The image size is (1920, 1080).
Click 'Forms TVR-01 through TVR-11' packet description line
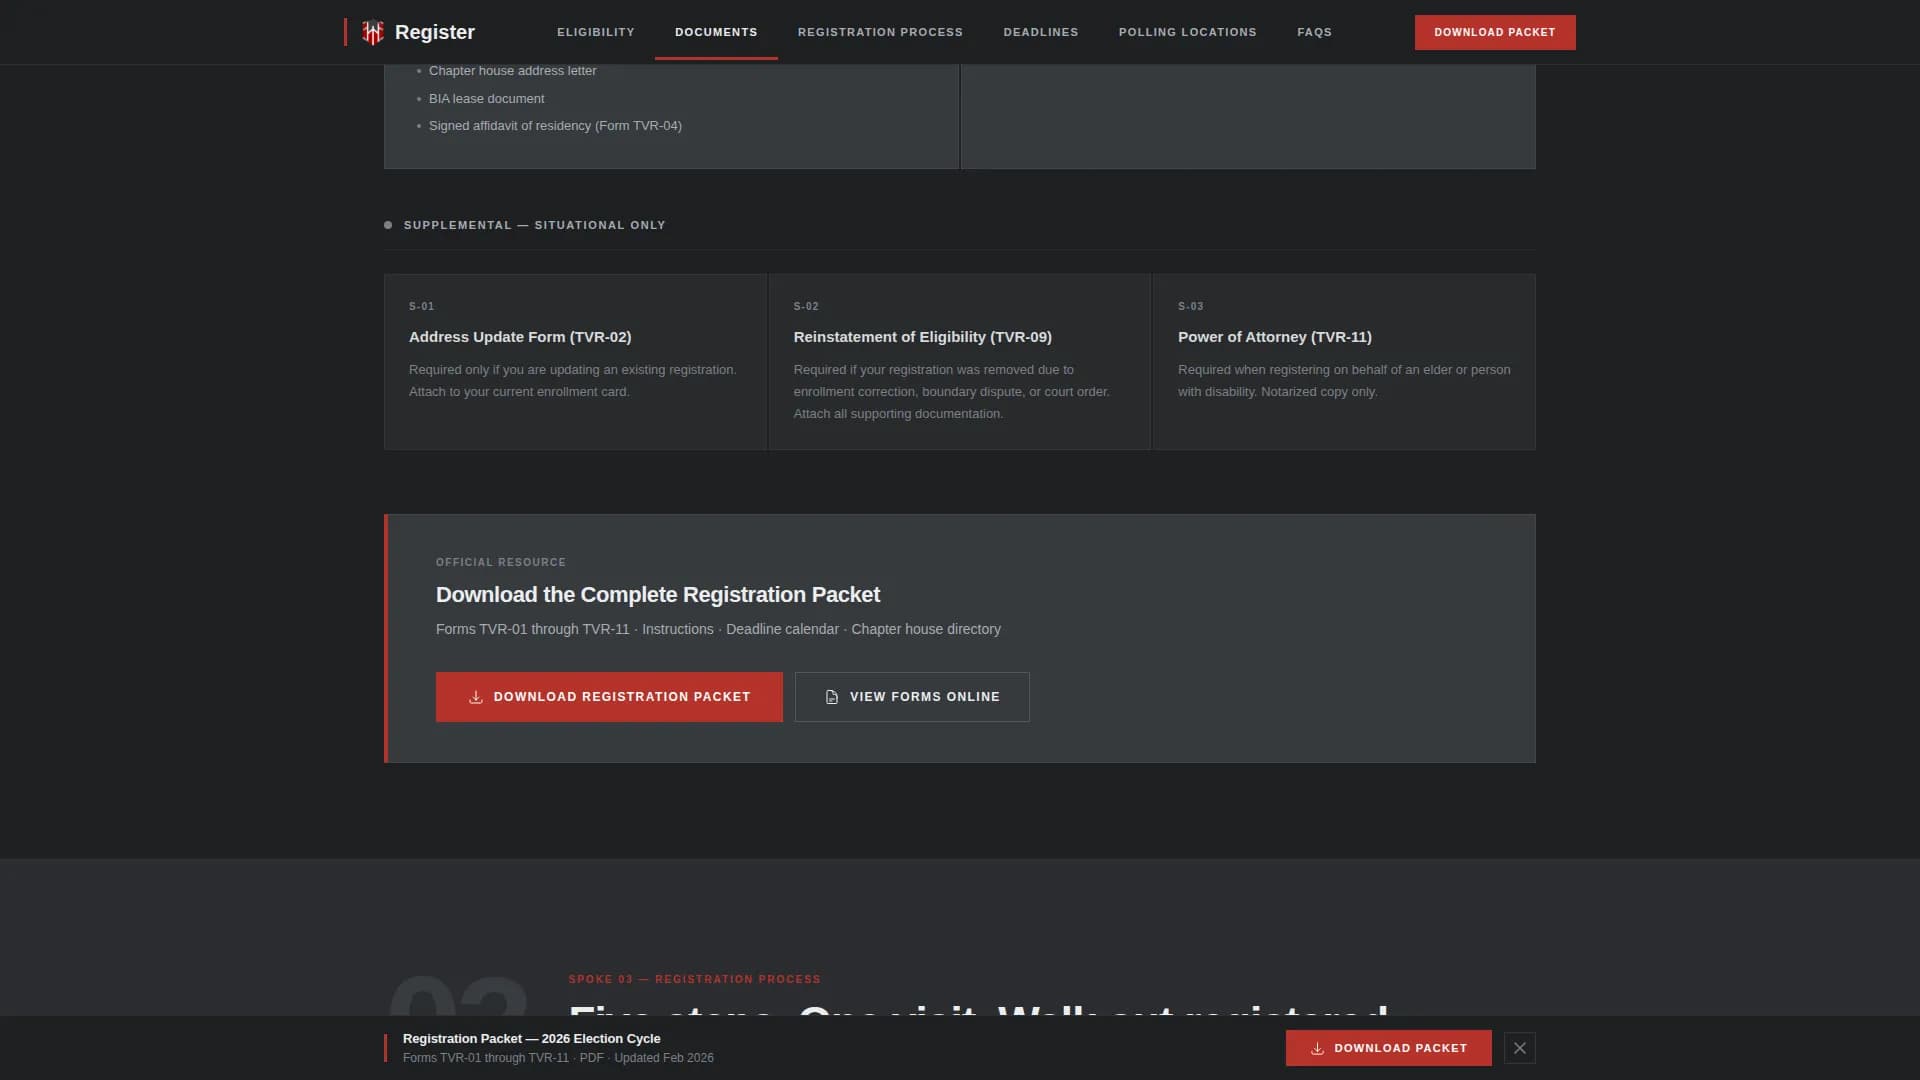pyautogui.click(x=718, y=629)
